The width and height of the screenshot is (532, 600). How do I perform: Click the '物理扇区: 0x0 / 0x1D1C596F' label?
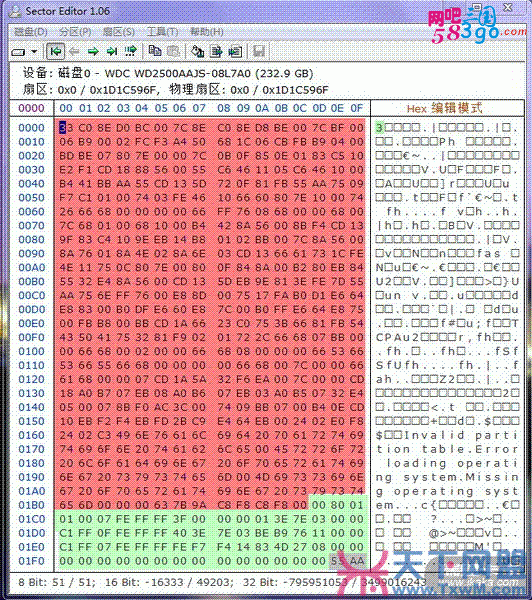(249, 90)
